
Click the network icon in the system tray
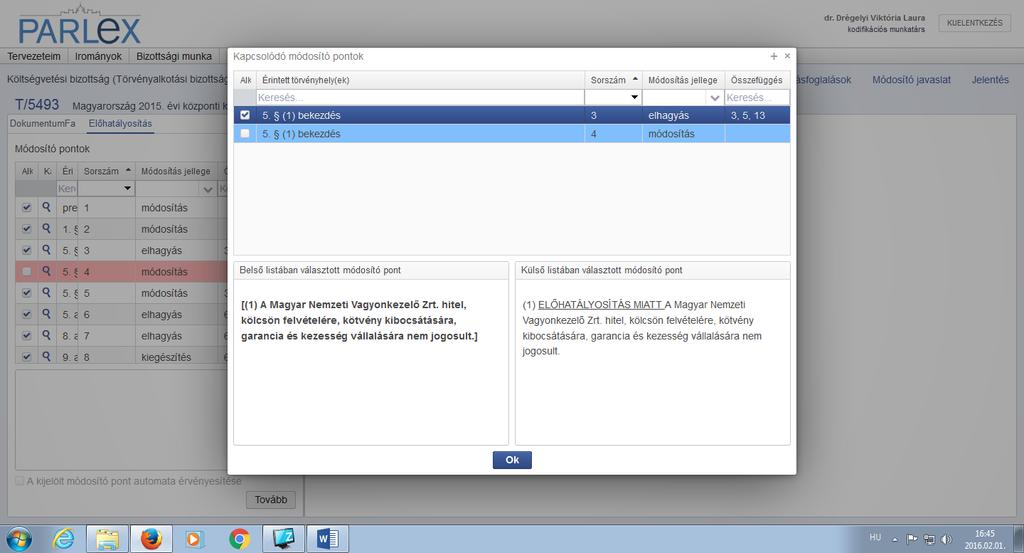929,539
